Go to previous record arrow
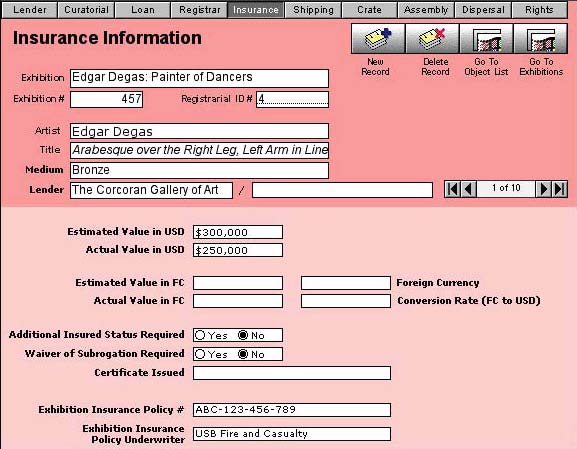The width and height of the screenshot is (577, 449). (468, 189)
